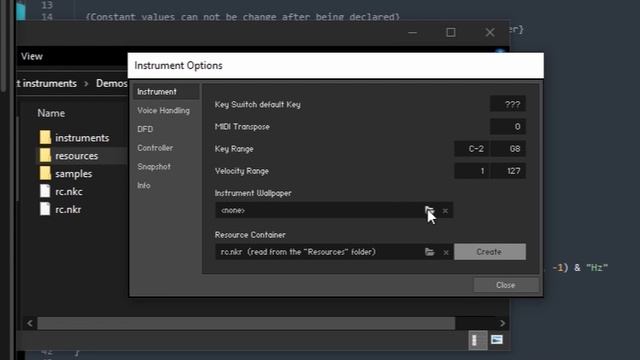Select the "rc.nkr" file name
Screen dimensions: 640x360
click(68, 210)
